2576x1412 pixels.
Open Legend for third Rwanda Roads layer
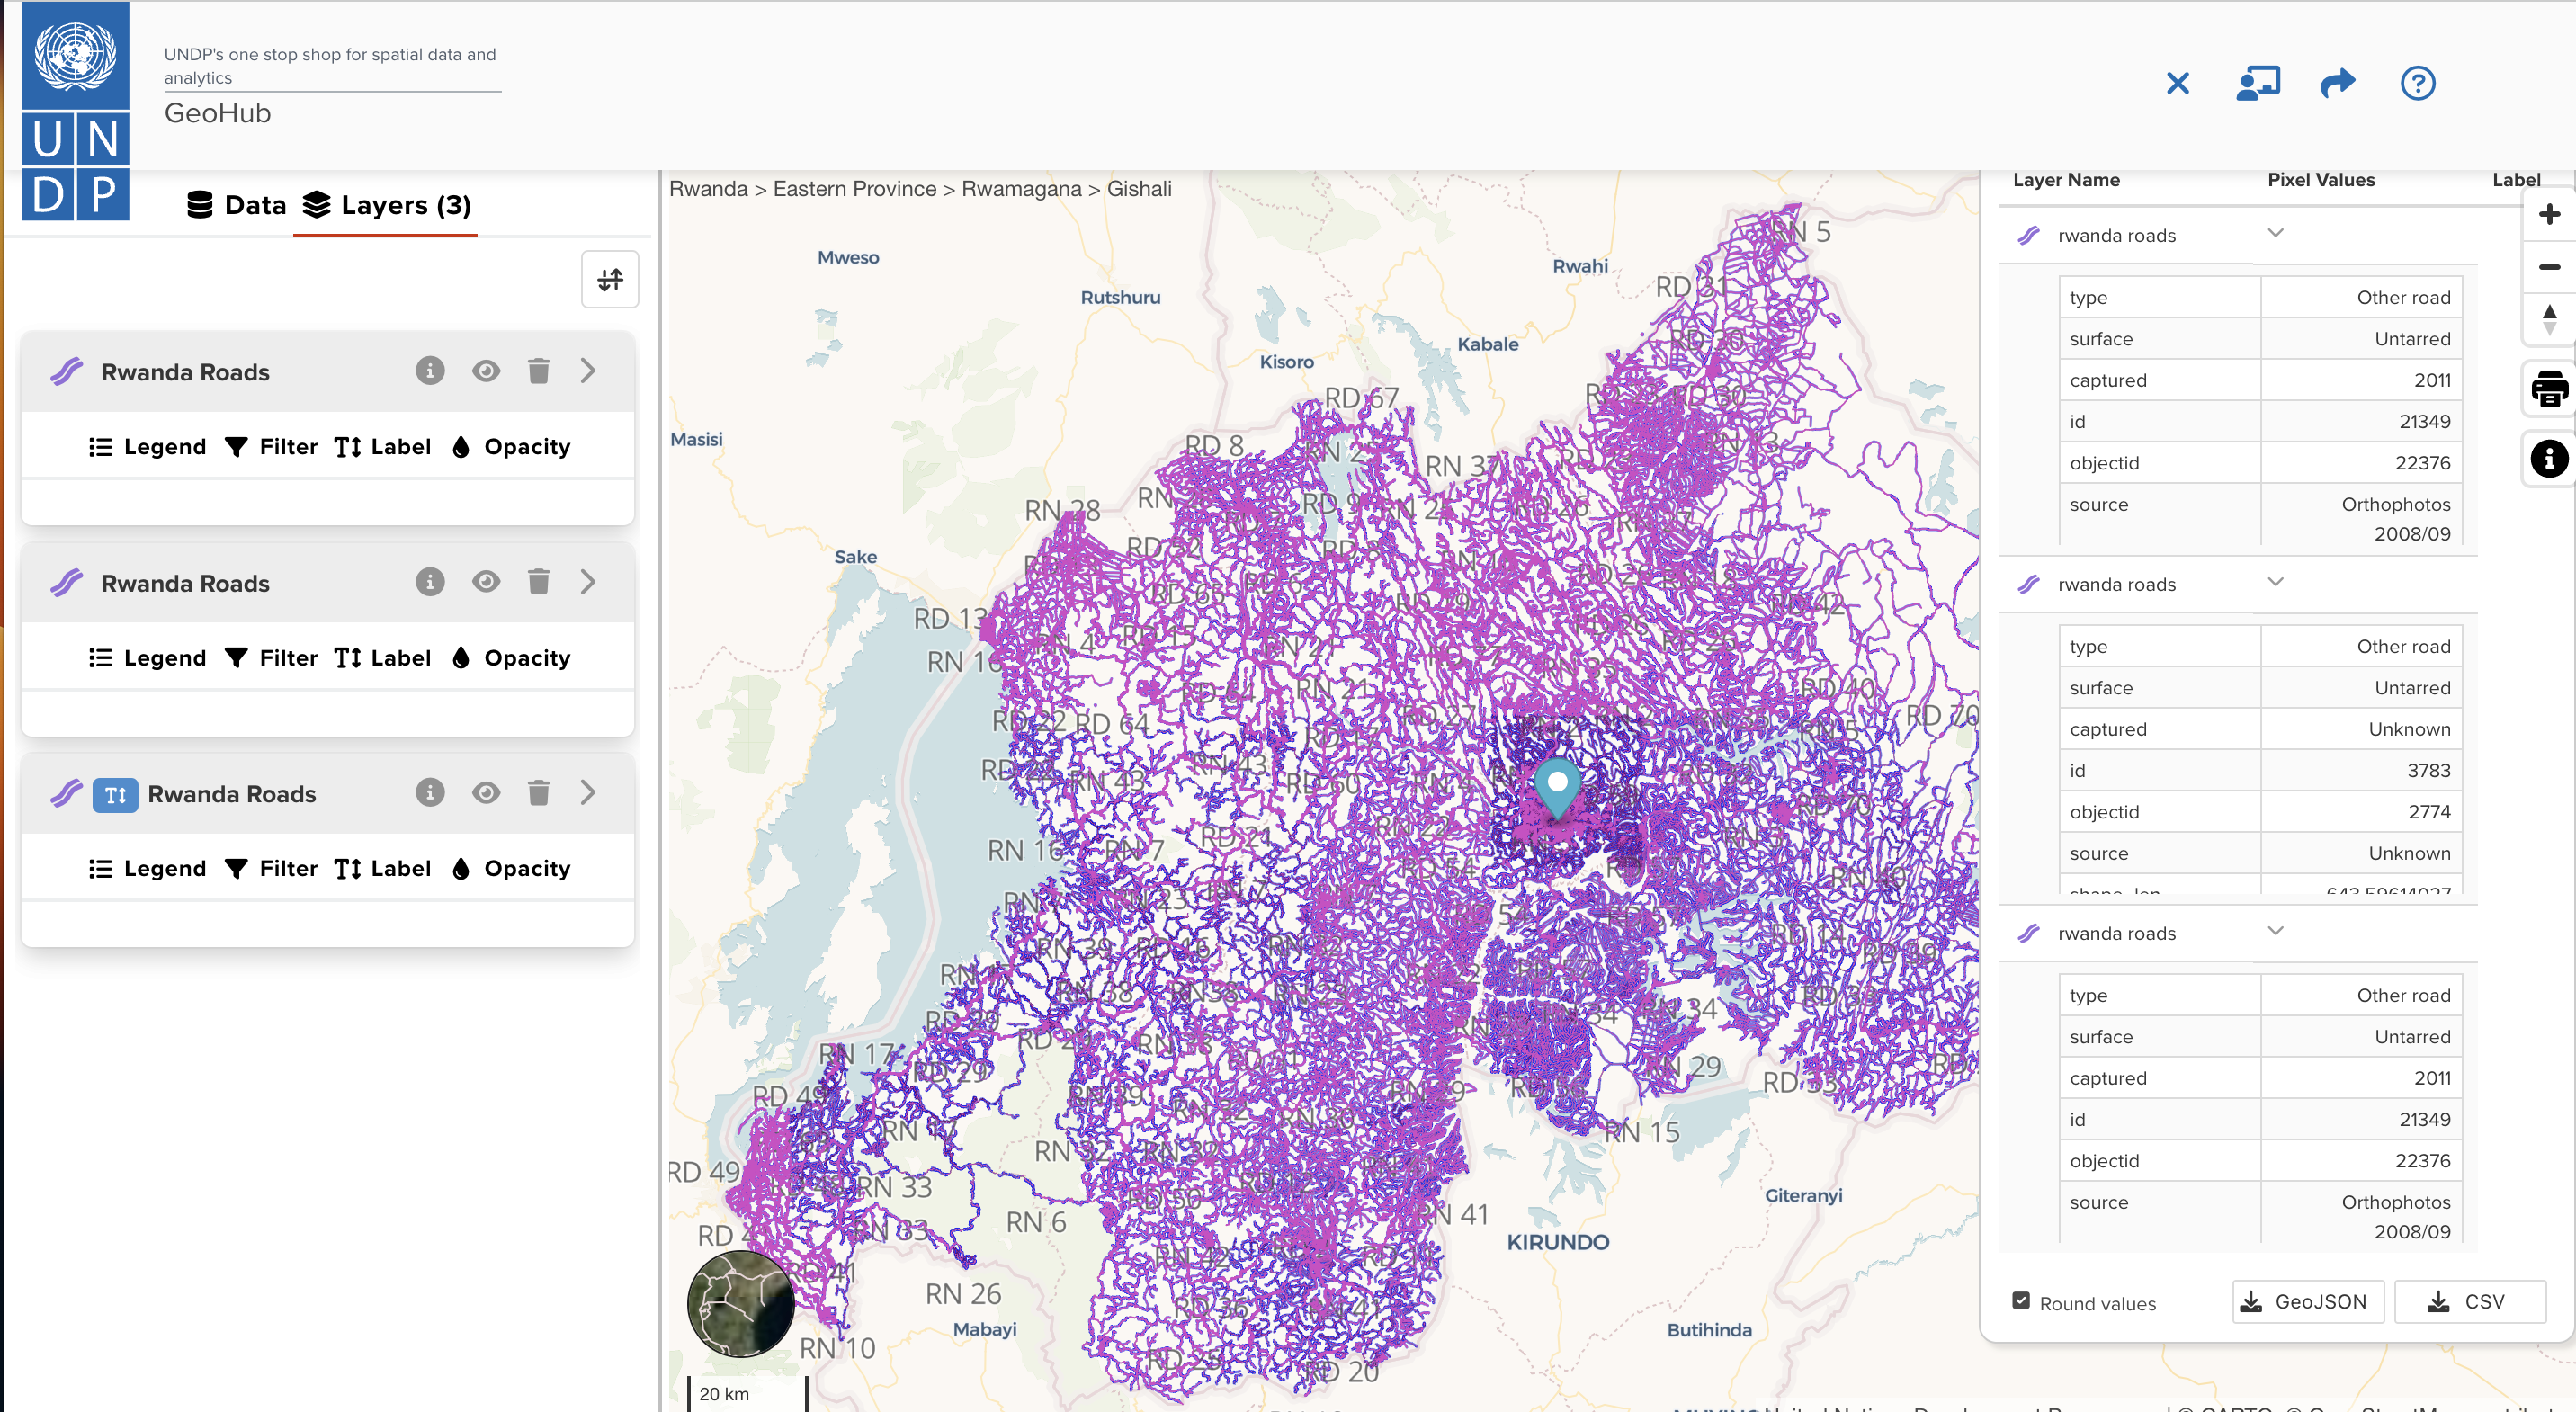[147, 869]
